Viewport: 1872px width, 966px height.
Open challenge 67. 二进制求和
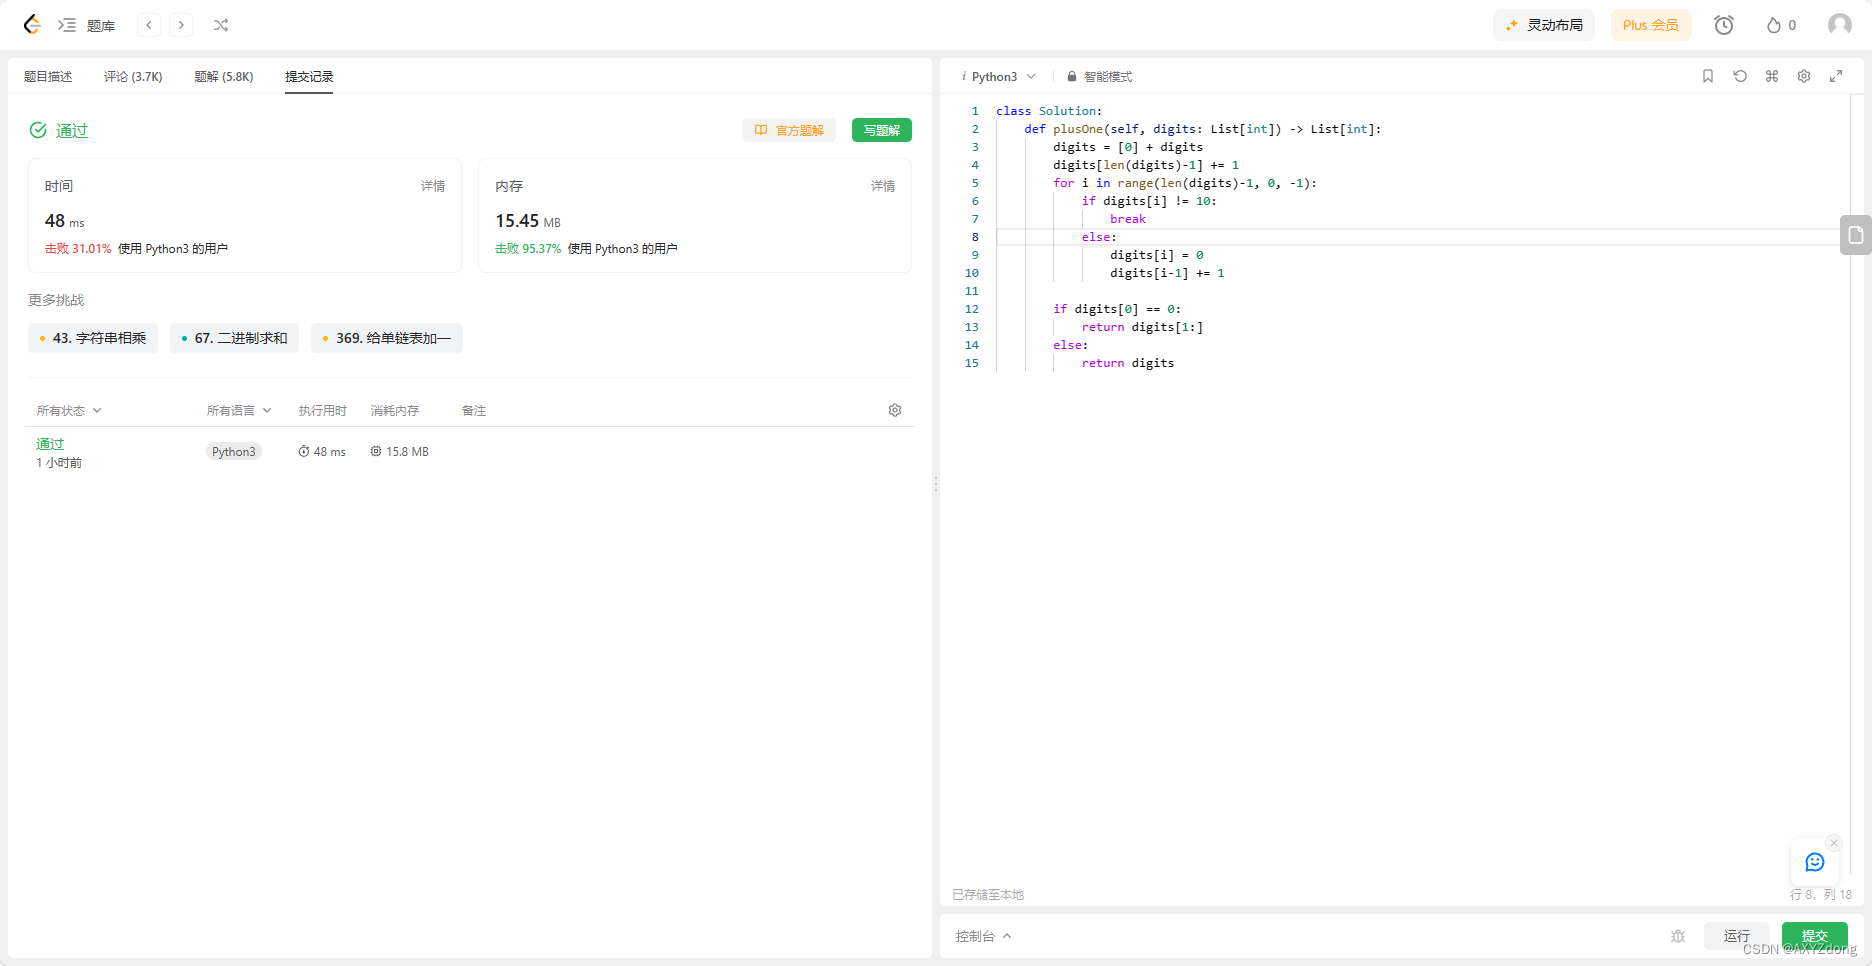click(x=234, y=338)
